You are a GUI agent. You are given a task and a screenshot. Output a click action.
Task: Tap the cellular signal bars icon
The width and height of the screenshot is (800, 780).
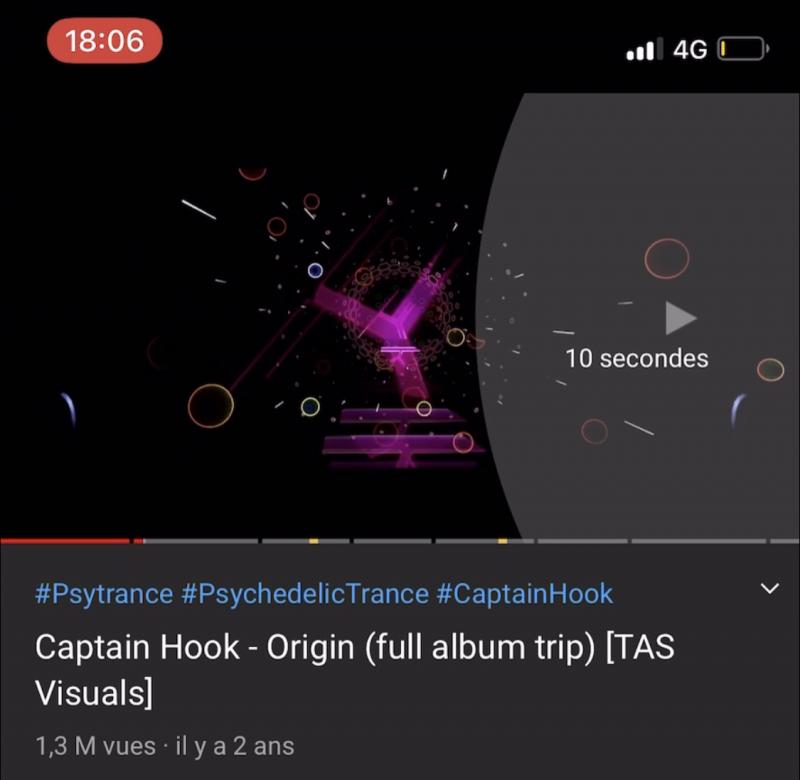644,49
